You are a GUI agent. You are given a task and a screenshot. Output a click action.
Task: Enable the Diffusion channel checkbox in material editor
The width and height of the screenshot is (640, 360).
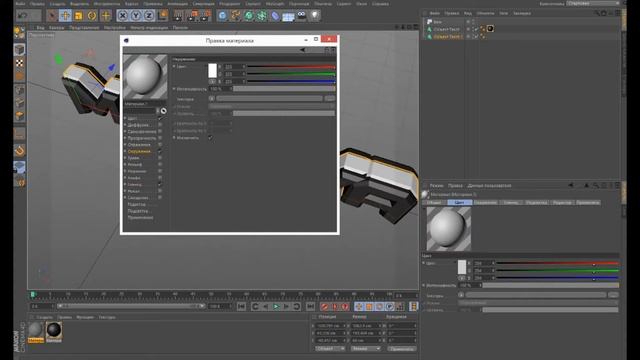(x=160, y=125)
